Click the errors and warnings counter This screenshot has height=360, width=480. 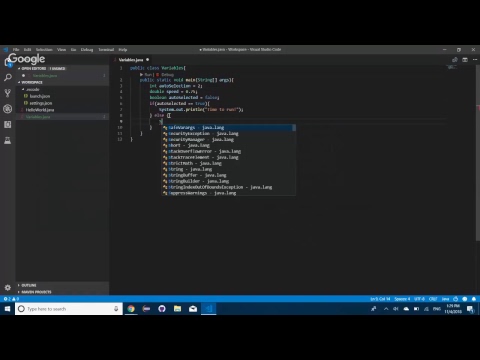[11, 299]
